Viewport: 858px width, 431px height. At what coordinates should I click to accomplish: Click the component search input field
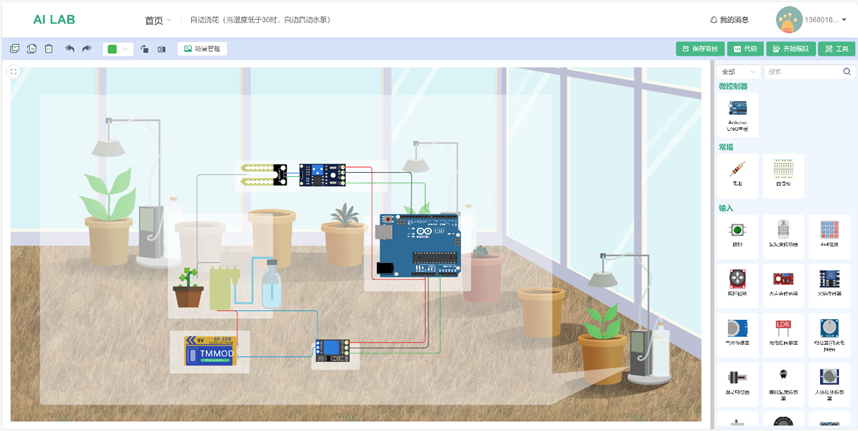[803, 72]
